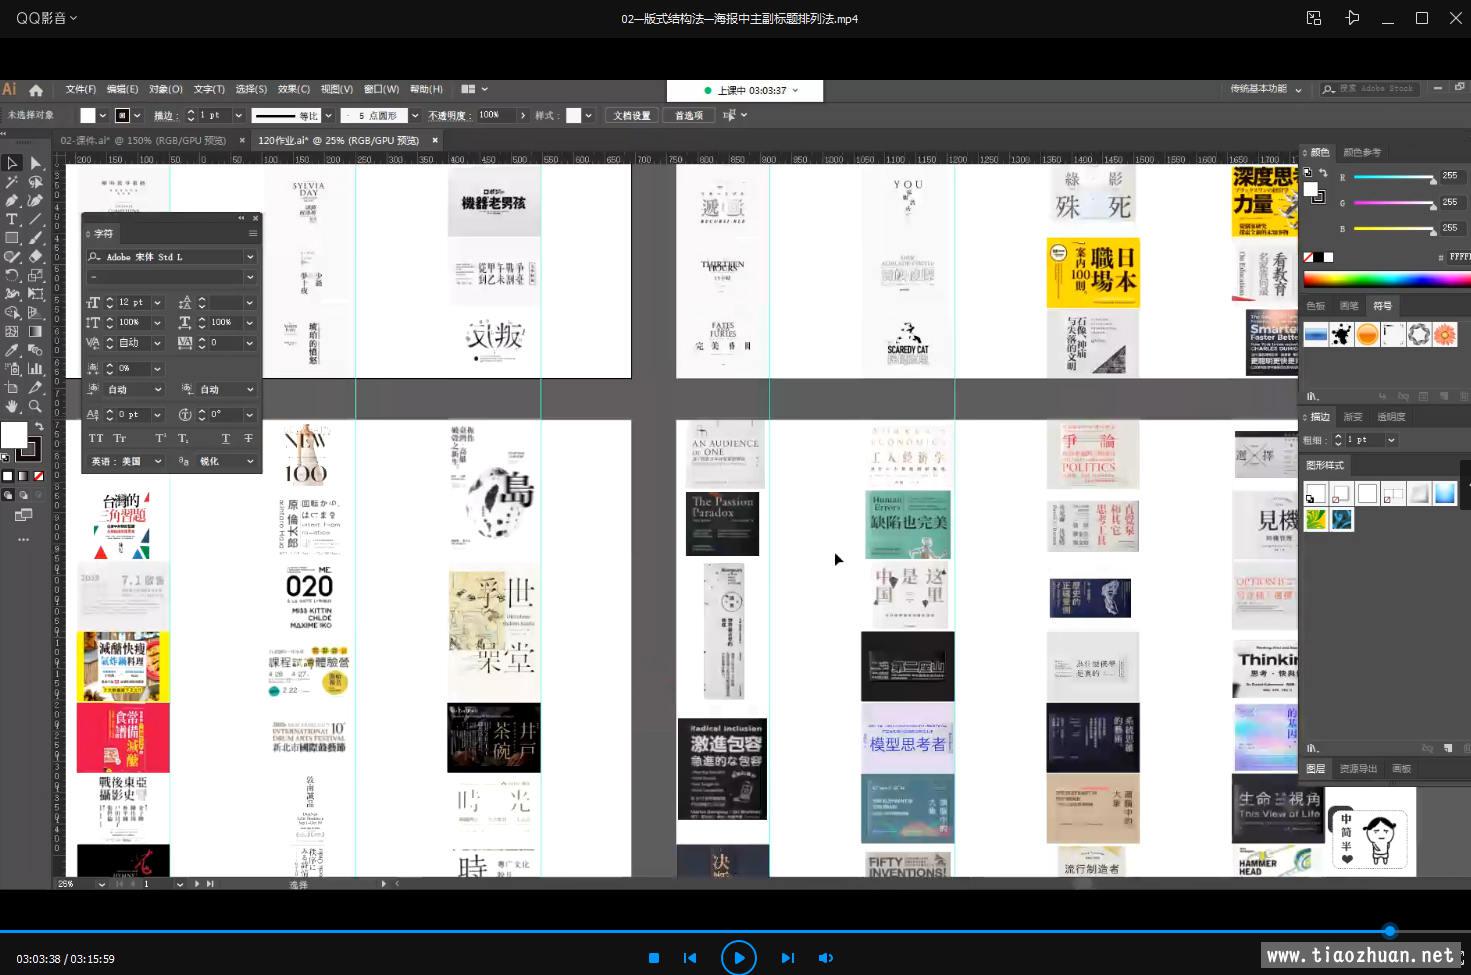Swap fill and stroke in toolbox
Image resolution: width=1471 pixels, height=975 pixels.
pos(38,427)
